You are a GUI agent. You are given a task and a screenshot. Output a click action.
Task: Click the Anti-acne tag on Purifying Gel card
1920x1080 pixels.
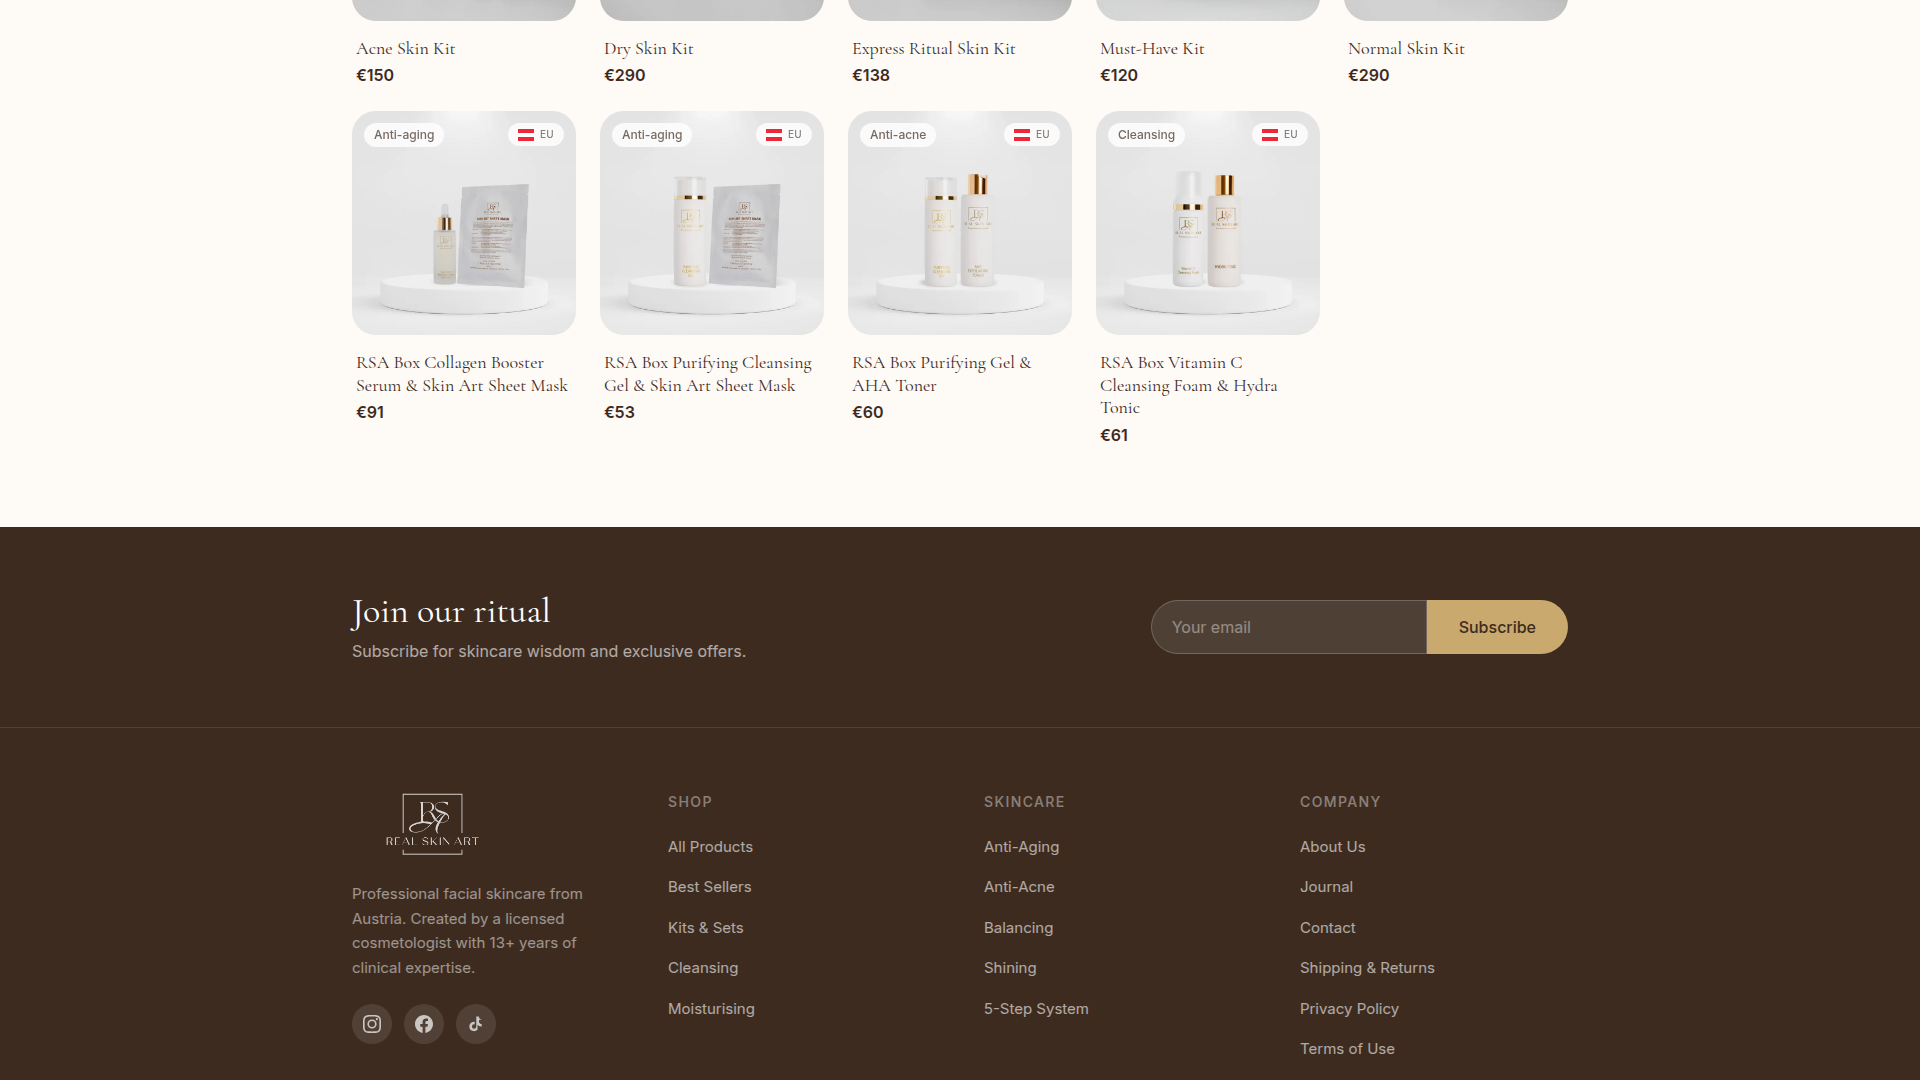tap(897, 135)
